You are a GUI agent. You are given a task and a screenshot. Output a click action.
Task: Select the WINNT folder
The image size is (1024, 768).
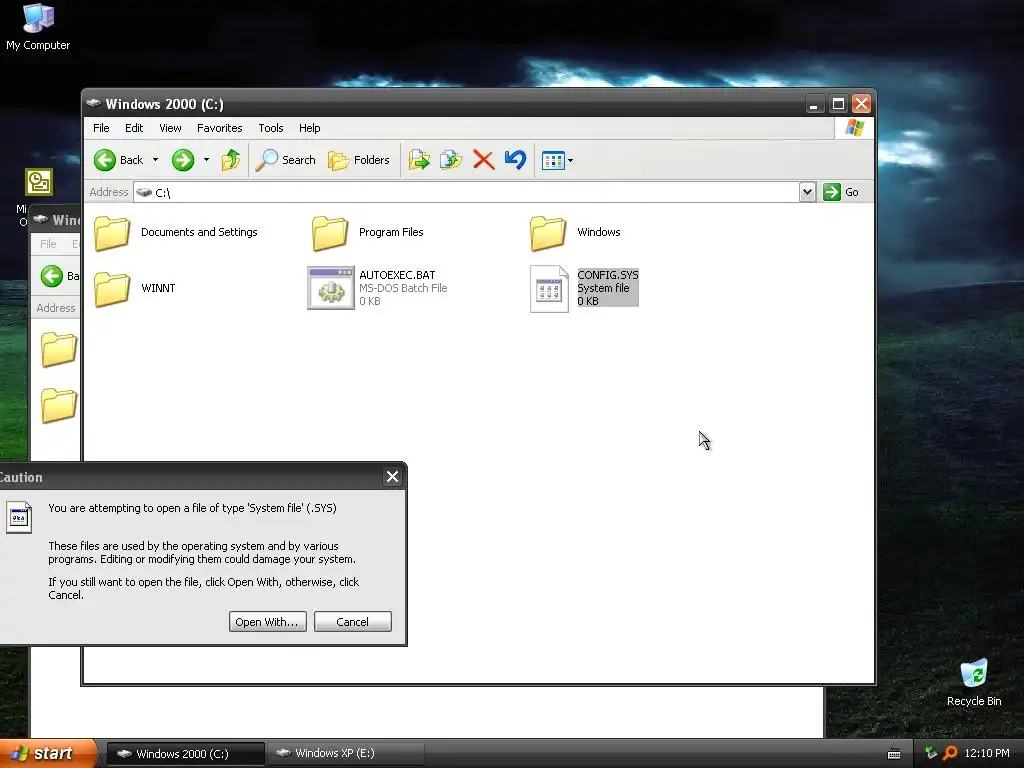(135, 289)
